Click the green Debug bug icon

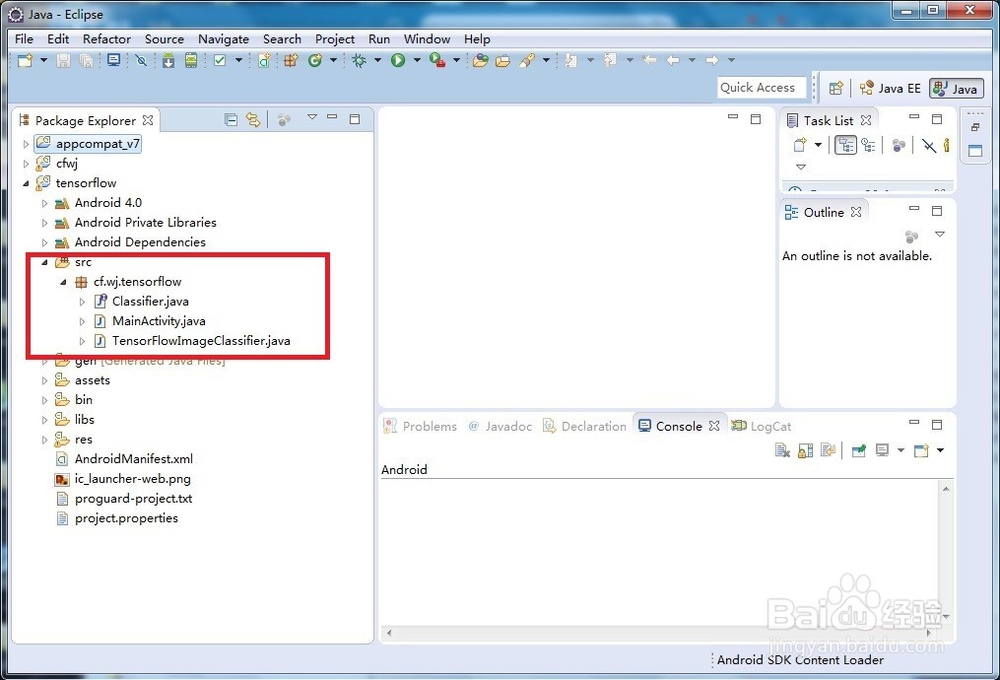(x=359, y=61)
